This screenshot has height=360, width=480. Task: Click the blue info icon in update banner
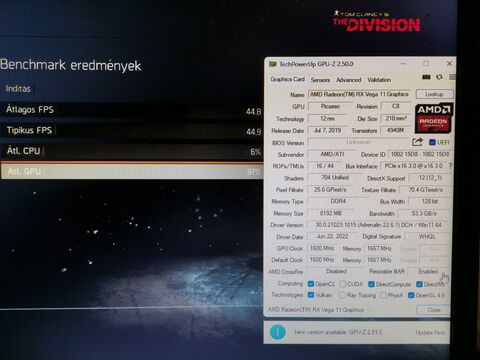coord(278,332)
